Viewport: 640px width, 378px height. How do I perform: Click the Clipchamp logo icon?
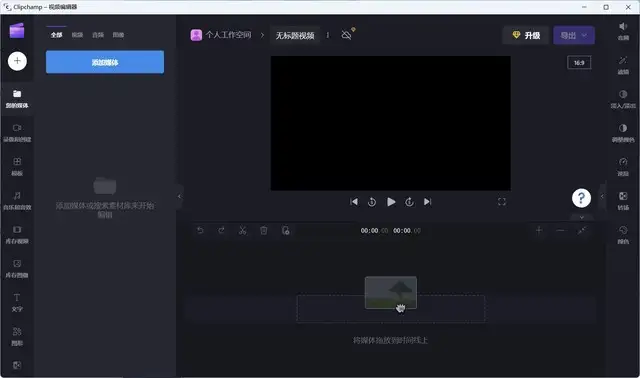click(x=17, y=31)
